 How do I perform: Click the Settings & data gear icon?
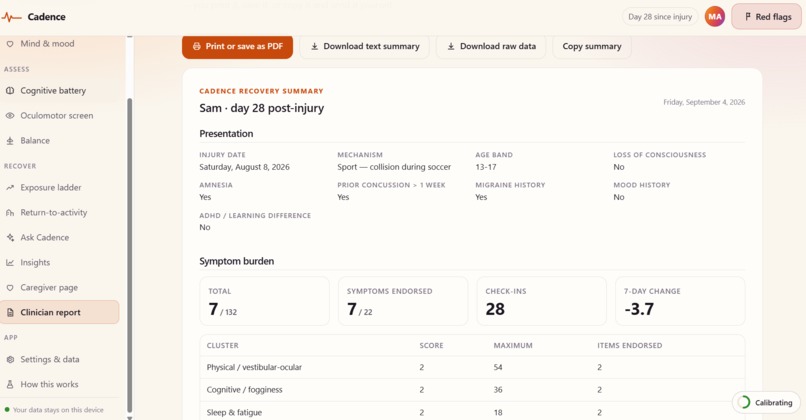click(x=10, y=359)
